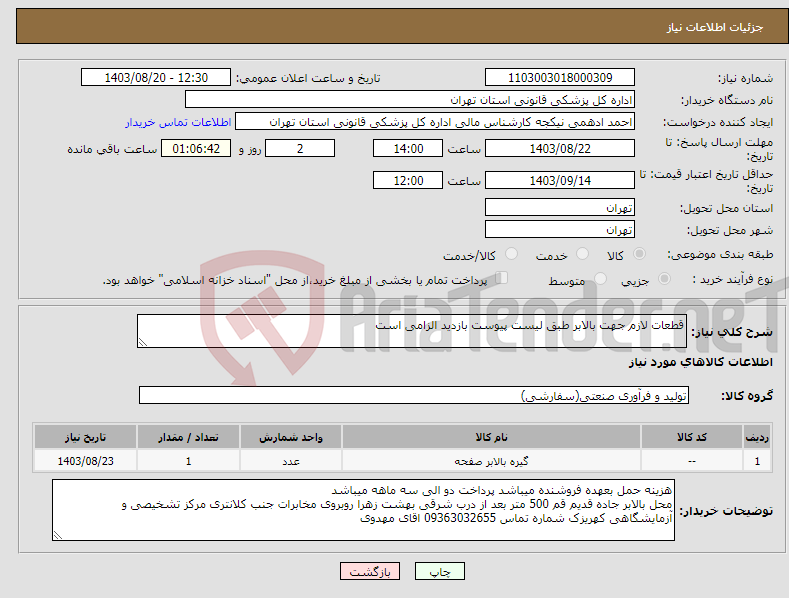Click the کد کالا column header
Image resolution: width=789 pixels, height=598 pixels.
coord(692,437)
